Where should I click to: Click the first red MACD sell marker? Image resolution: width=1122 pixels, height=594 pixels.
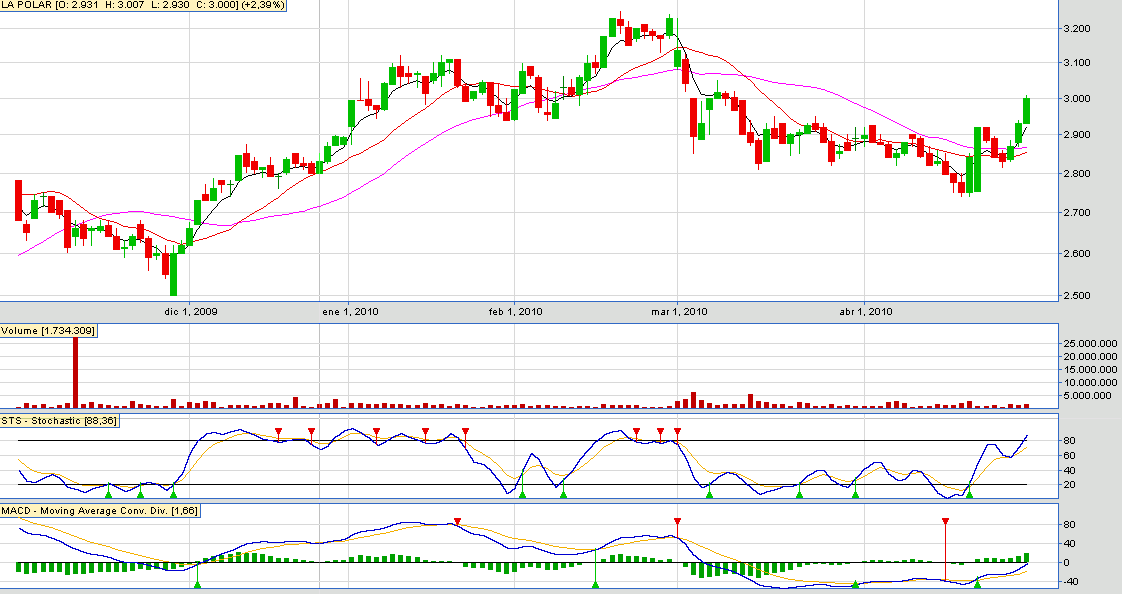point(457,522)
